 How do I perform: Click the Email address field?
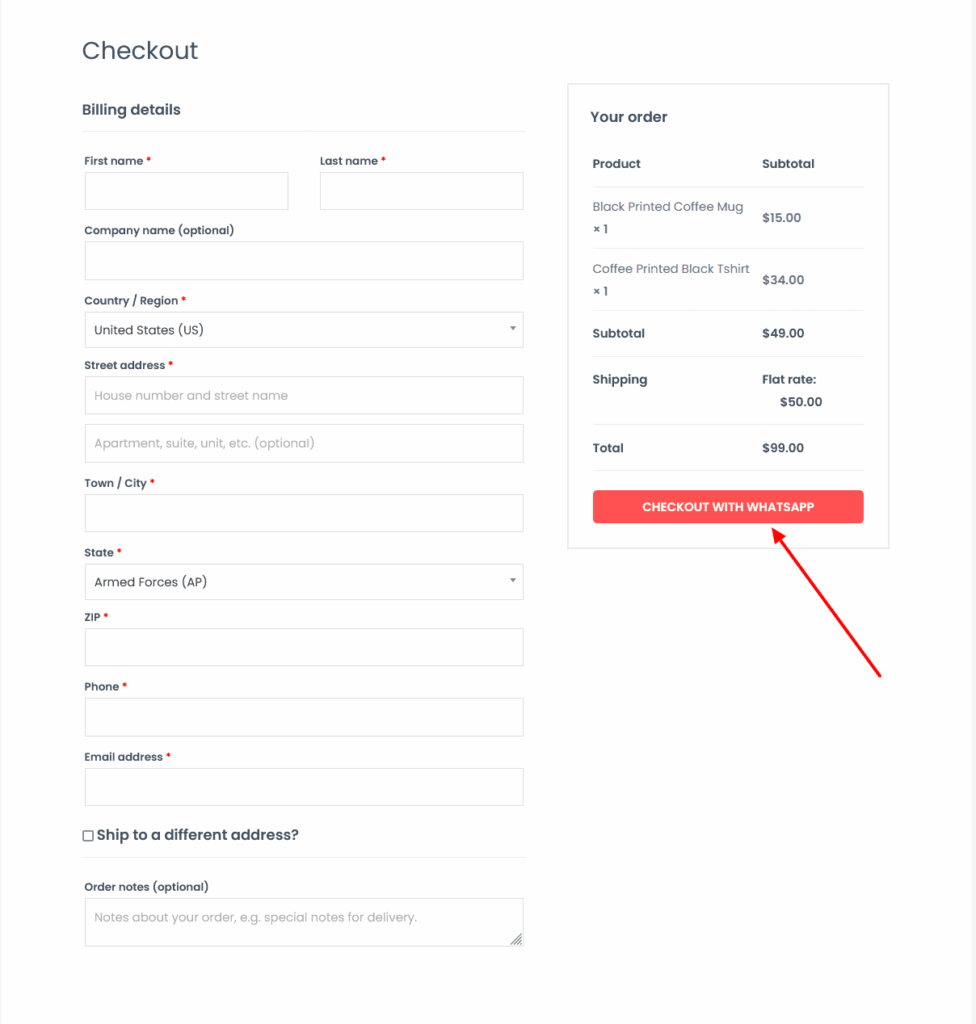304,787
